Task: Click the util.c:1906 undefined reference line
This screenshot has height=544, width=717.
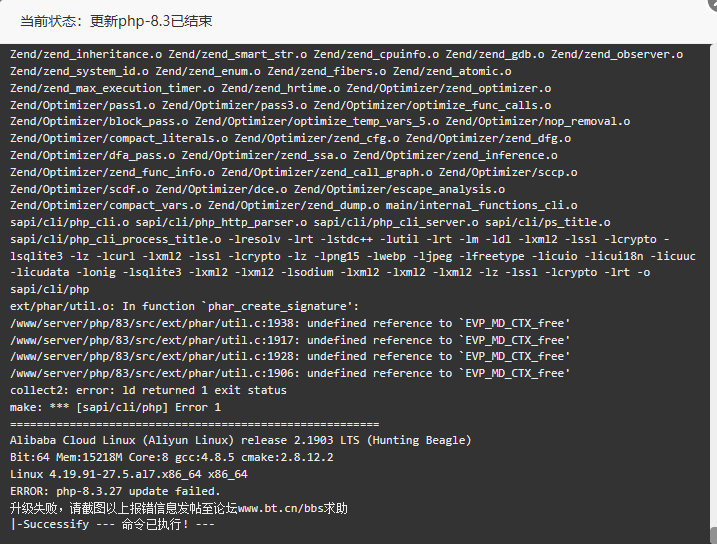Action: point(290,373)
